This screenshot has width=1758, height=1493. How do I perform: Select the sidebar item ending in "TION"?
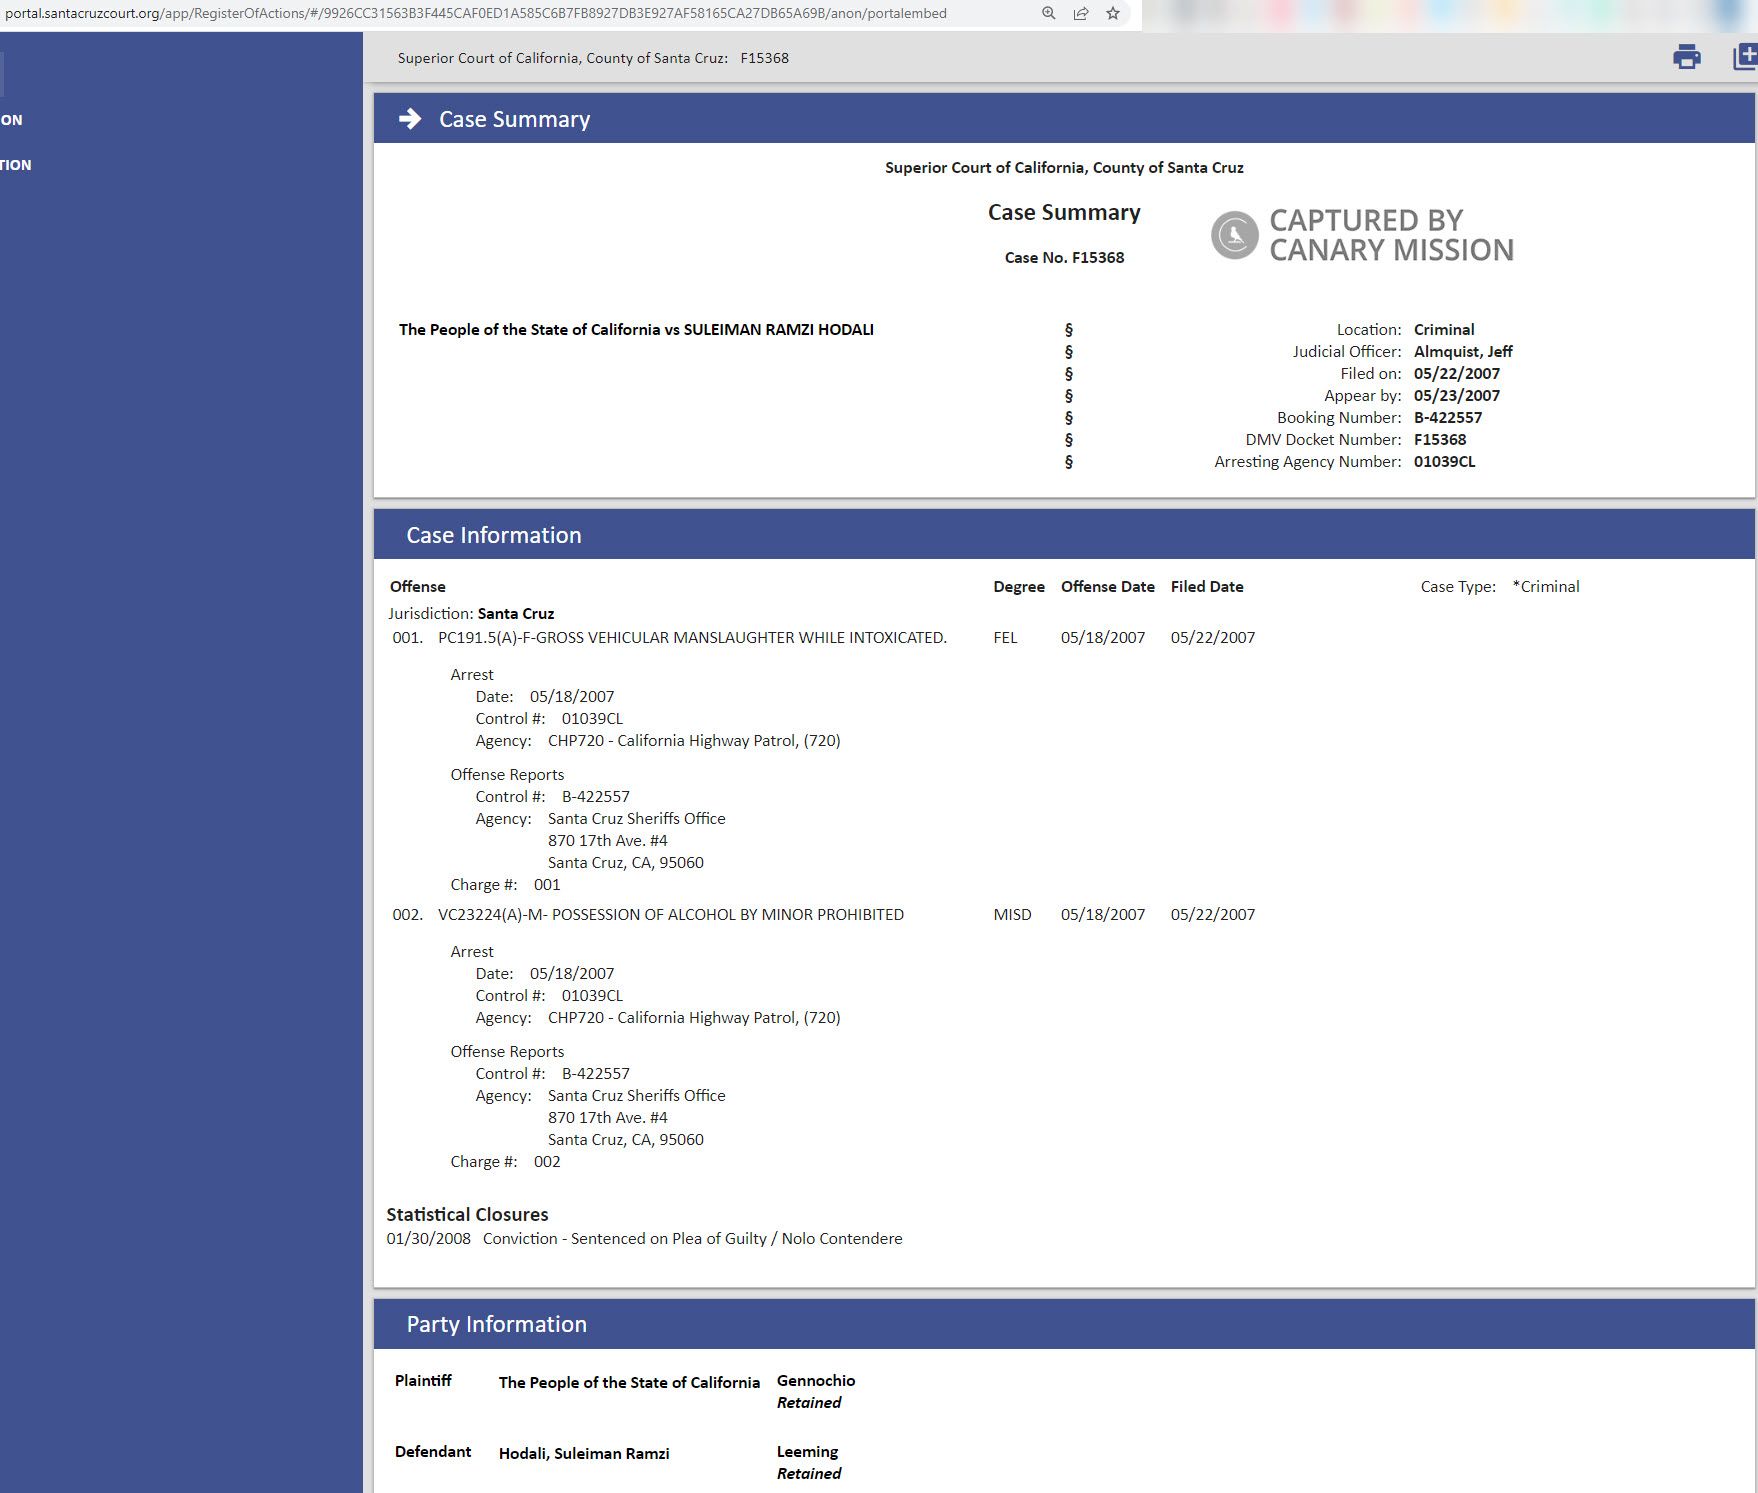coord(16,165)
